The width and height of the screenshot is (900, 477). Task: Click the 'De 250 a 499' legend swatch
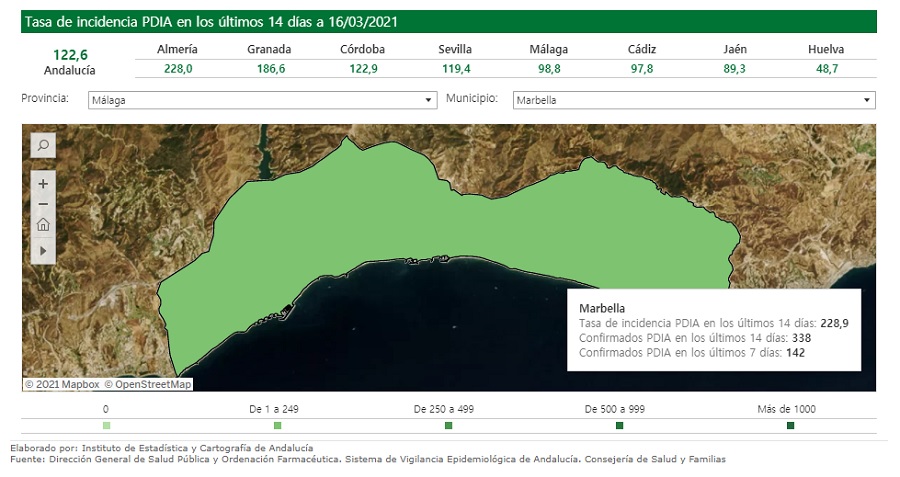[449, 425]
